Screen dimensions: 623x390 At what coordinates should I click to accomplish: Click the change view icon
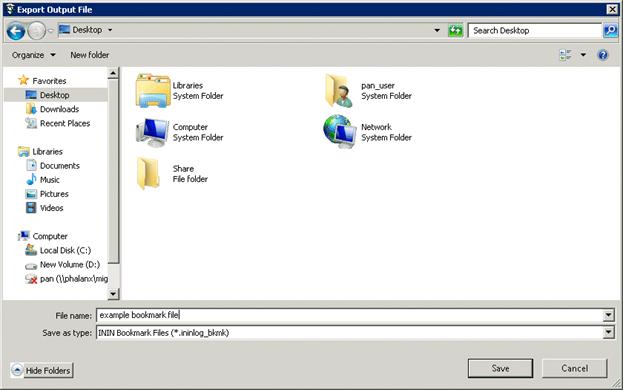pos(565,55)
